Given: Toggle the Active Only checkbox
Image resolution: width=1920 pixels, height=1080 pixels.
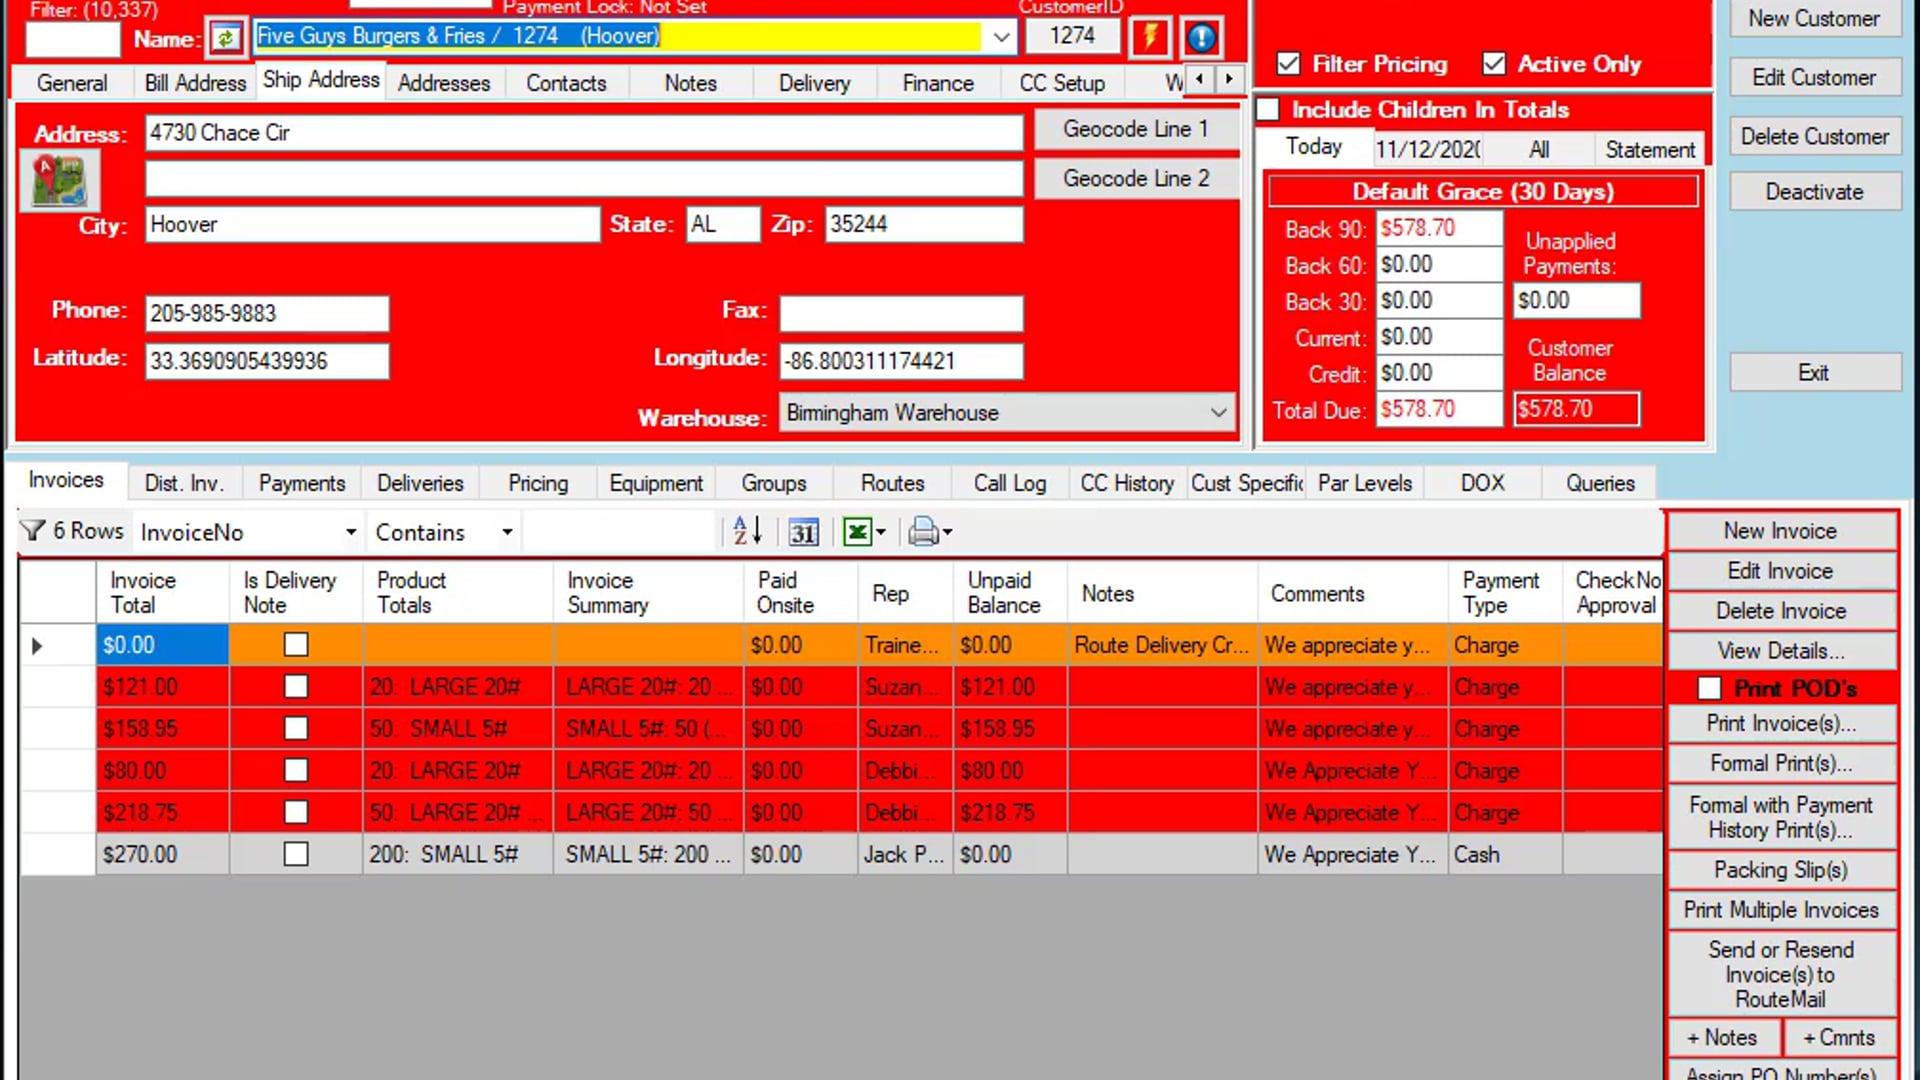Looking at the screenshot, I should (1494, 64).
